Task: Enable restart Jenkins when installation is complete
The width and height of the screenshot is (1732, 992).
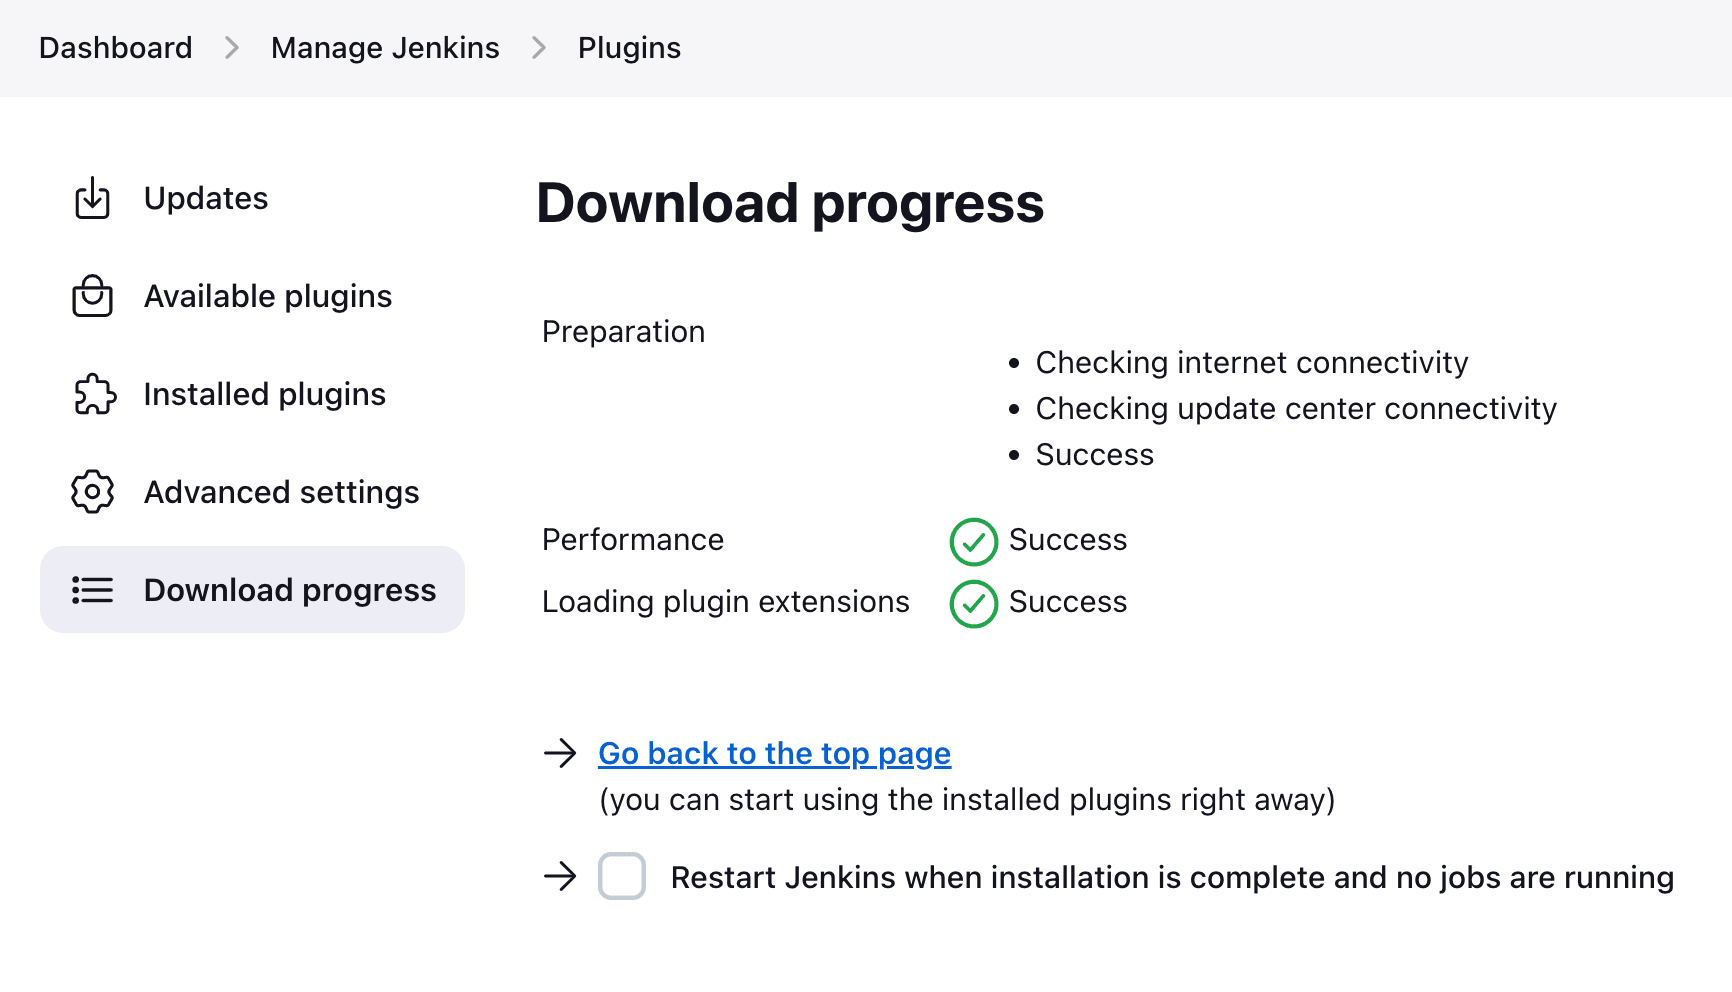Action: pyautogui.click(x=621, y=876)
